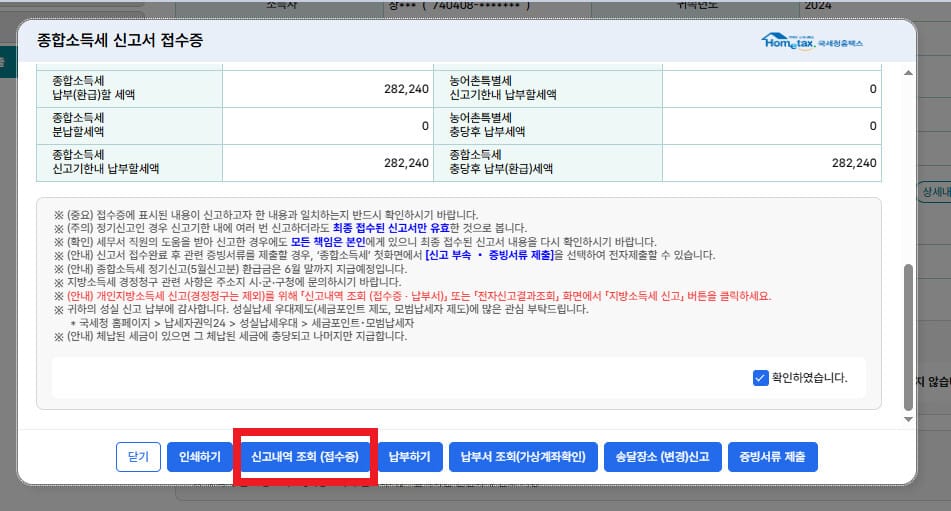Click the 인쇄하기 button
The image size is (951, 511).
pos(200,456)
